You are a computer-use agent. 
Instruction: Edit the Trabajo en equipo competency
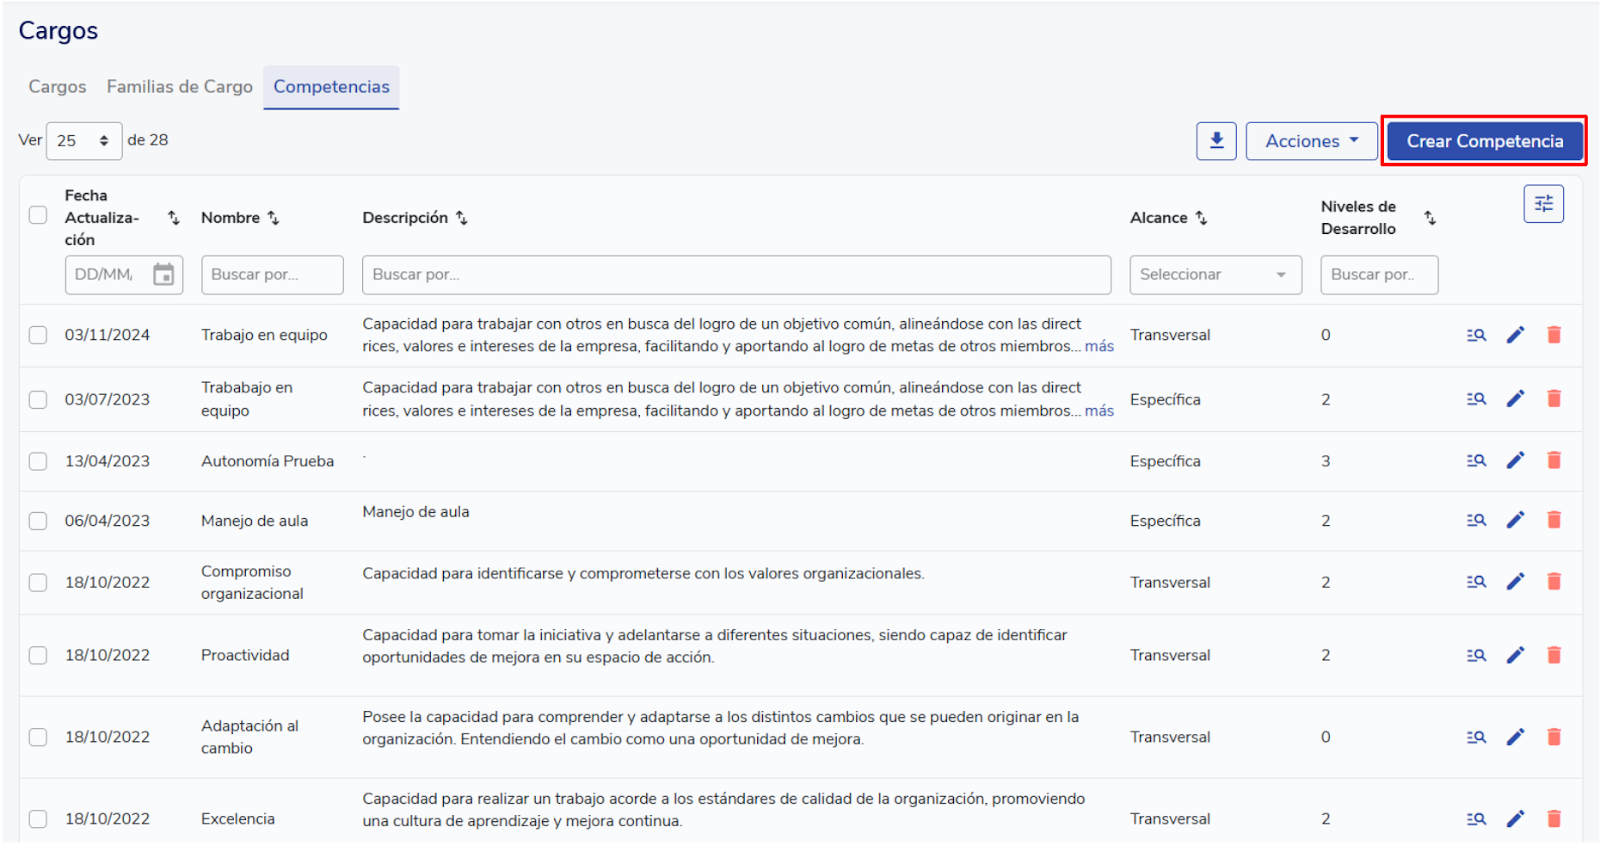tap(1516, 335)
